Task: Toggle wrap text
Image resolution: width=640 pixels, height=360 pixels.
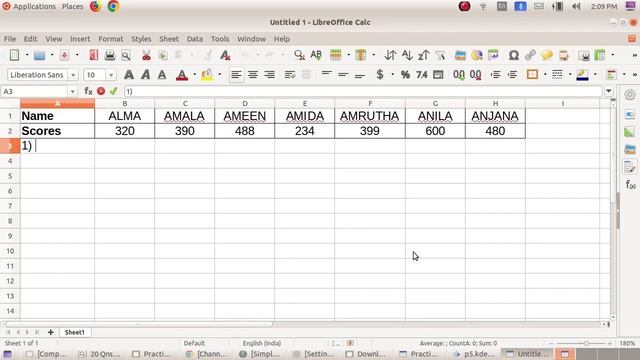Action: (x=290, y=75)
